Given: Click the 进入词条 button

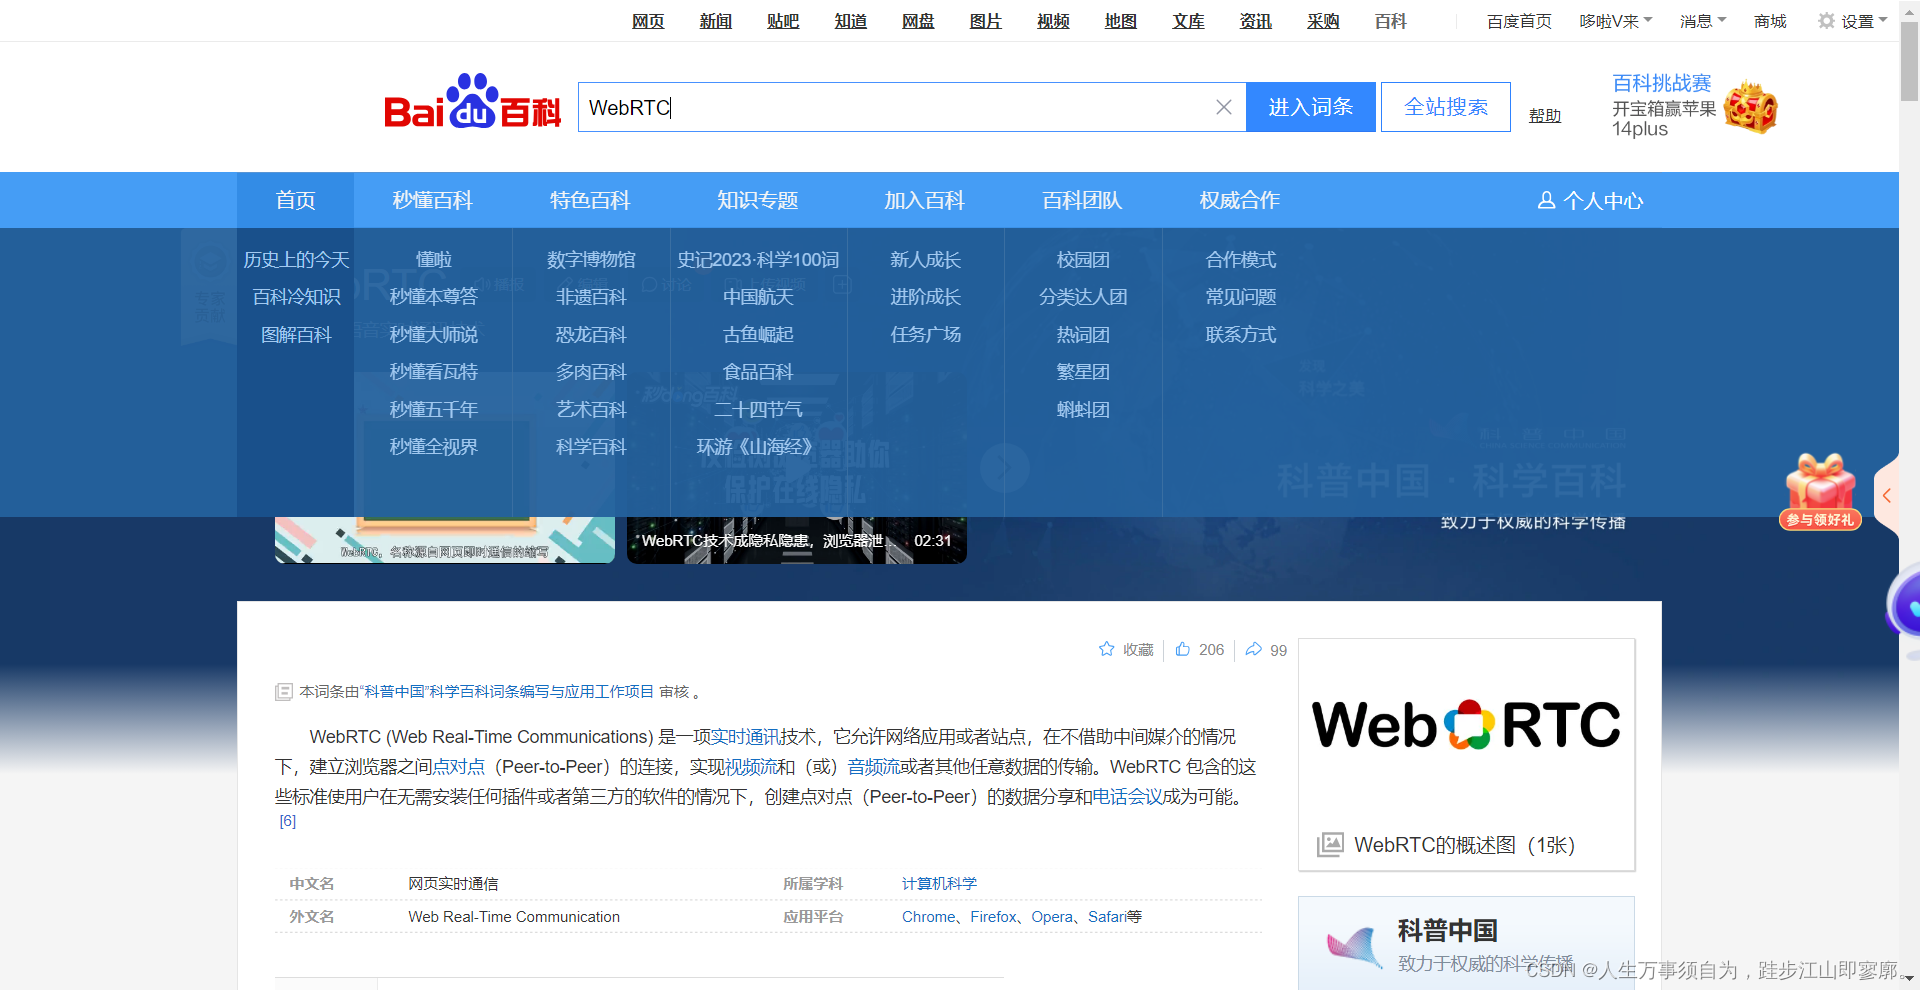Looking at the screenshot, I should tap(1310, 107).
